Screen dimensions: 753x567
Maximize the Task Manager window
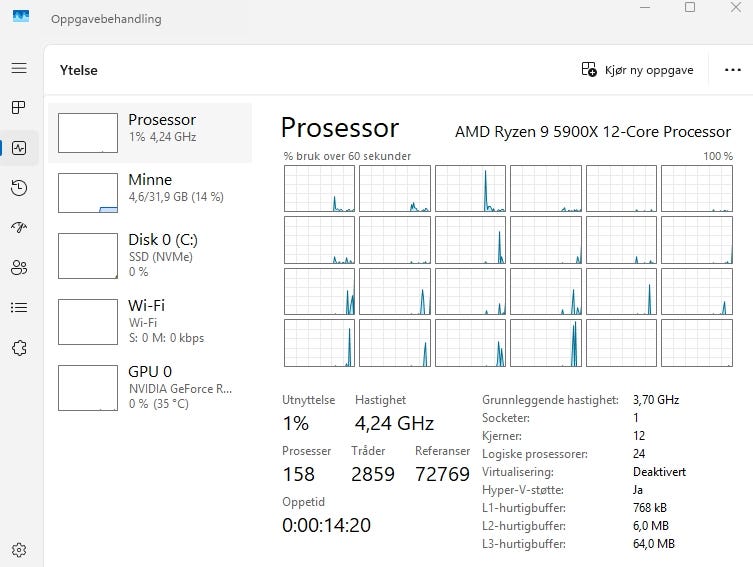click(690, 7)
